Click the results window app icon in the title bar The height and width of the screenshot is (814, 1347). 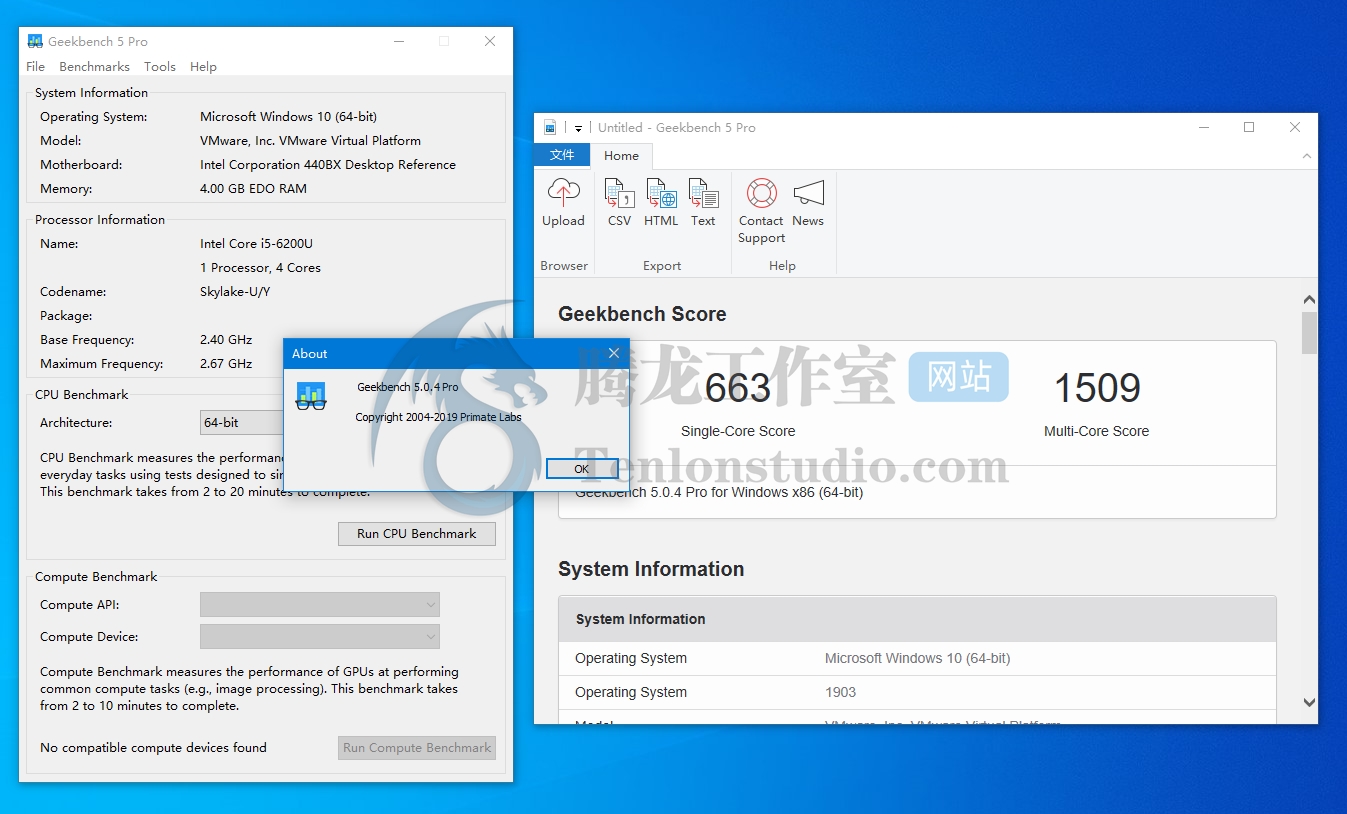tap(550, 127)
